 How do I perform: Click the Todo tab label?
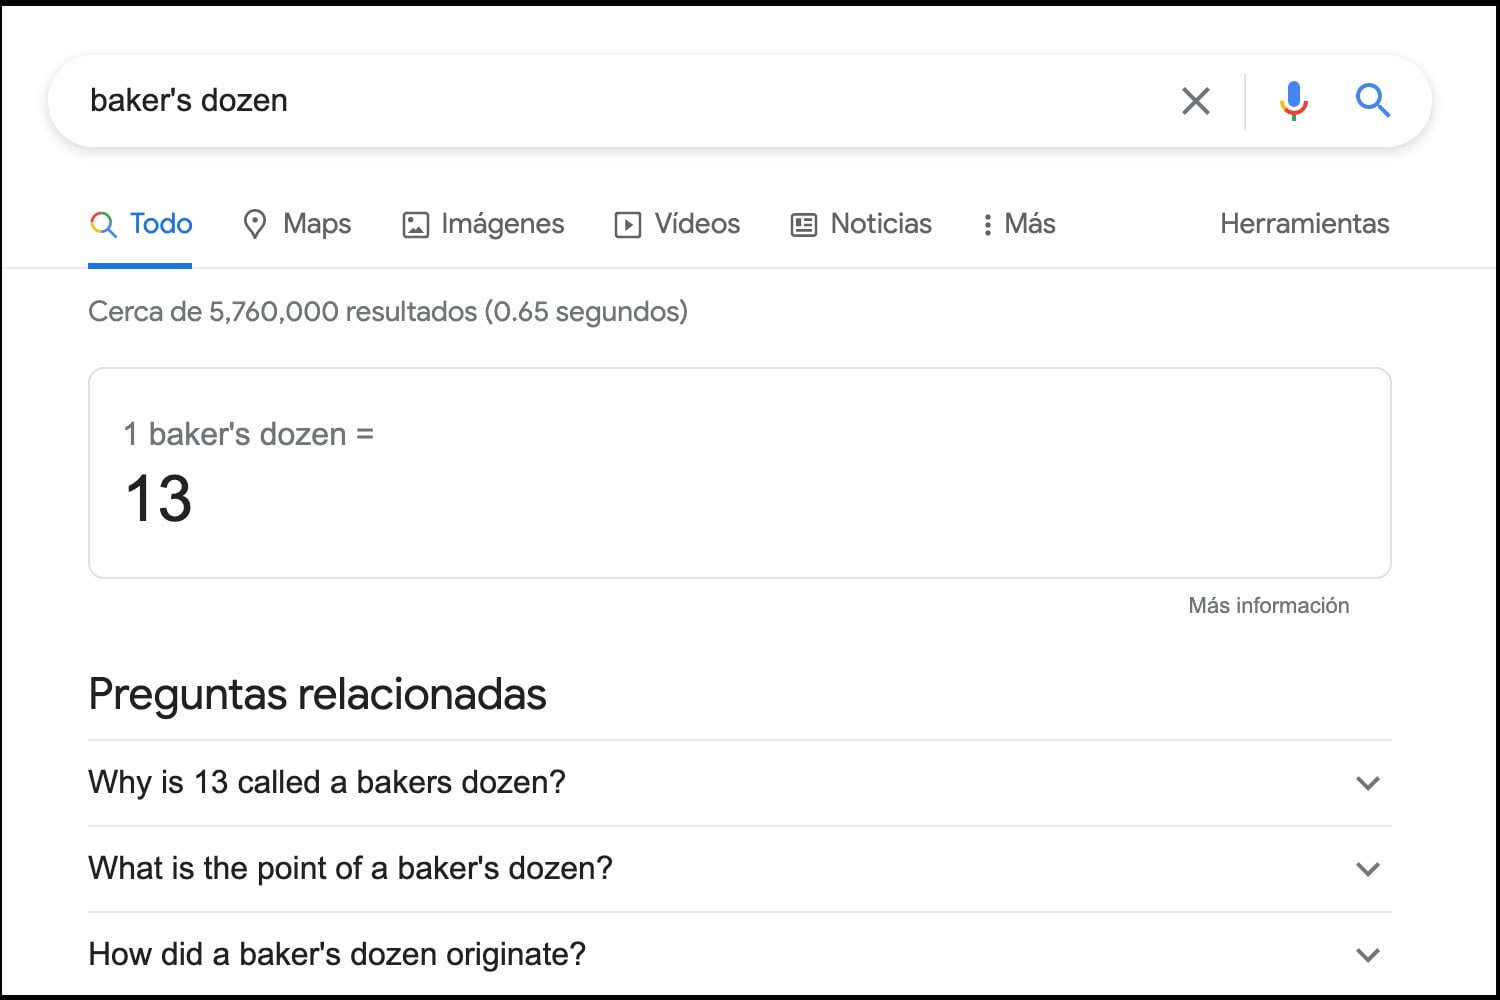[x=161, y=224]
